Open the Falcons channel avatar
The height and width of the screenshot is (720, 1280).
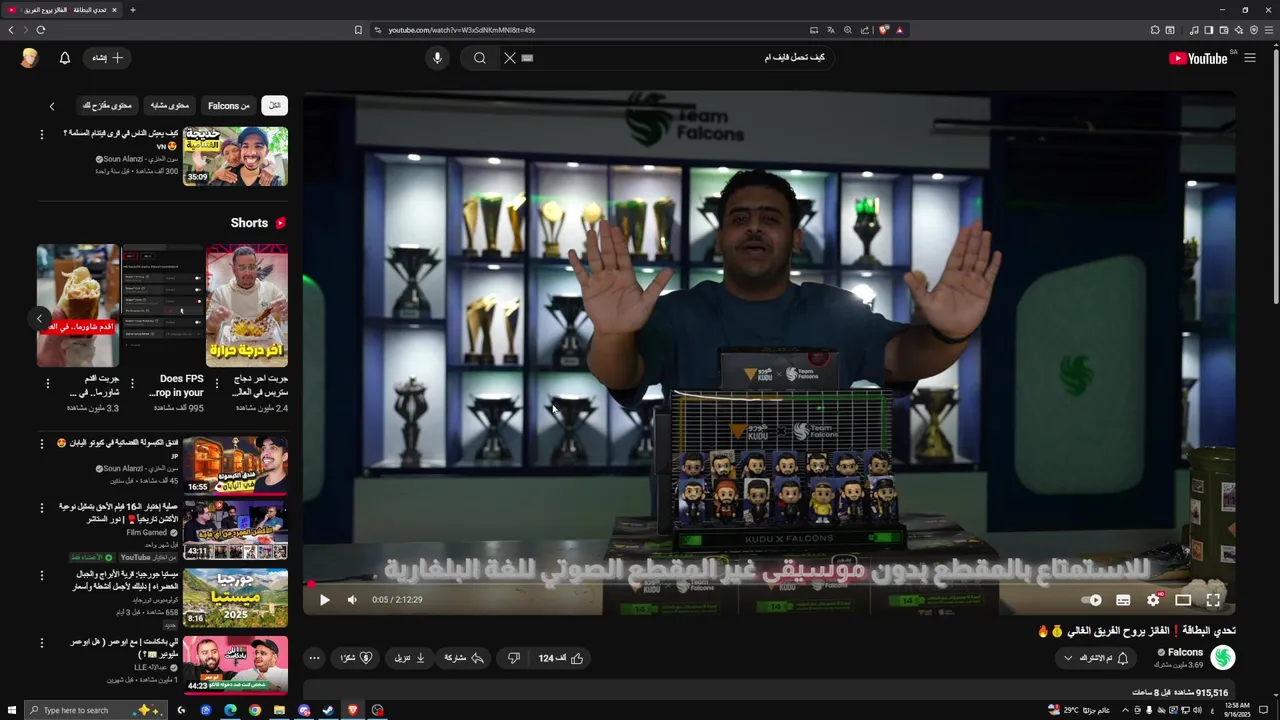pyautogui.click(x=1222, y=657)
